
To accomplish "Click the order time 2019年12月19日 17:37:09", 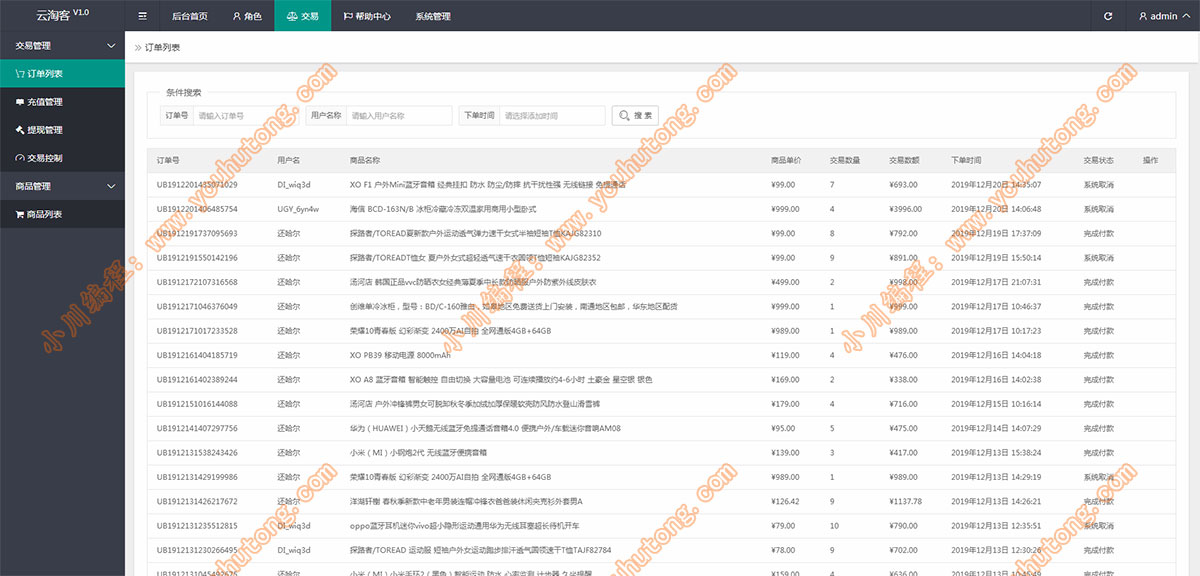I will coord(996,233).
